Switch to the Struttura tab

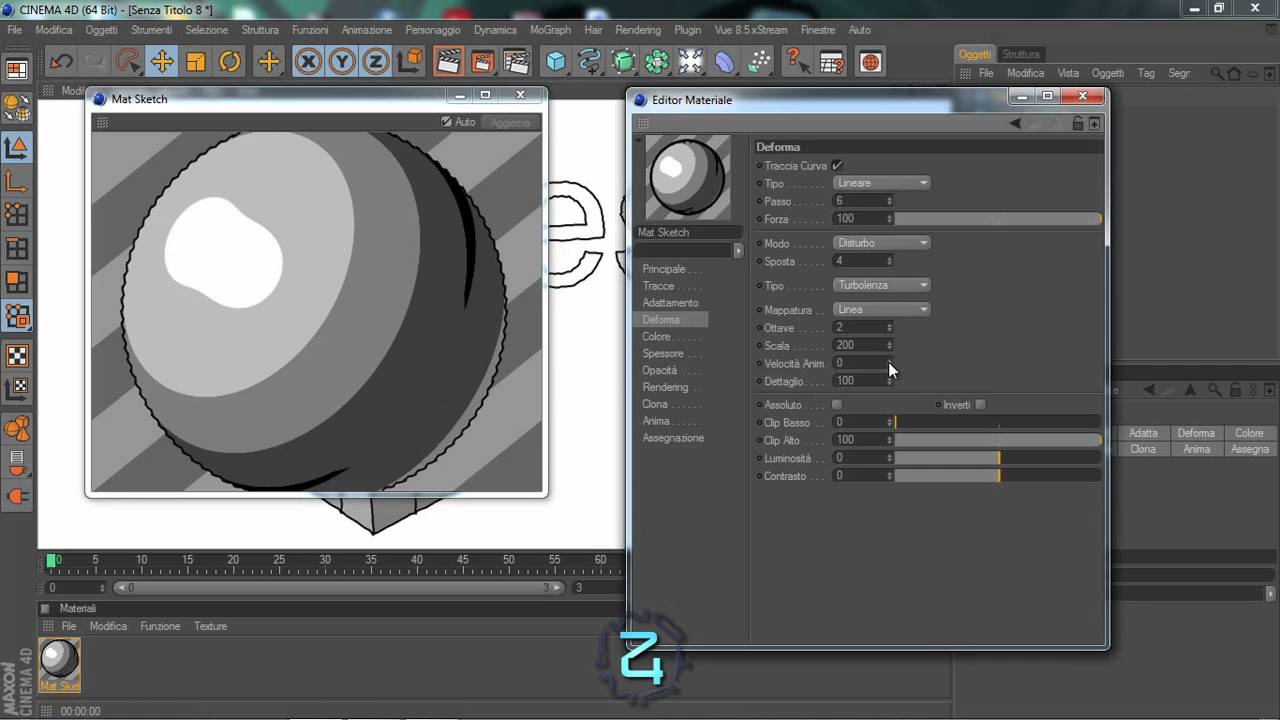click(1021, 54)
